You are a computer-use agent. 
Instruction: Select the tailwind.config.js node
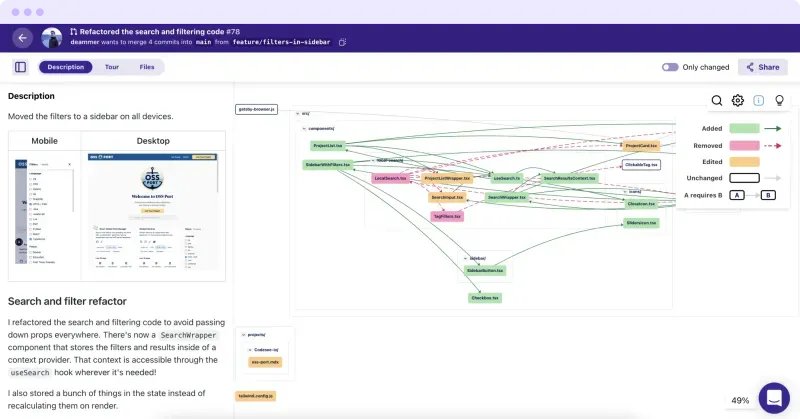coord(256,396)
